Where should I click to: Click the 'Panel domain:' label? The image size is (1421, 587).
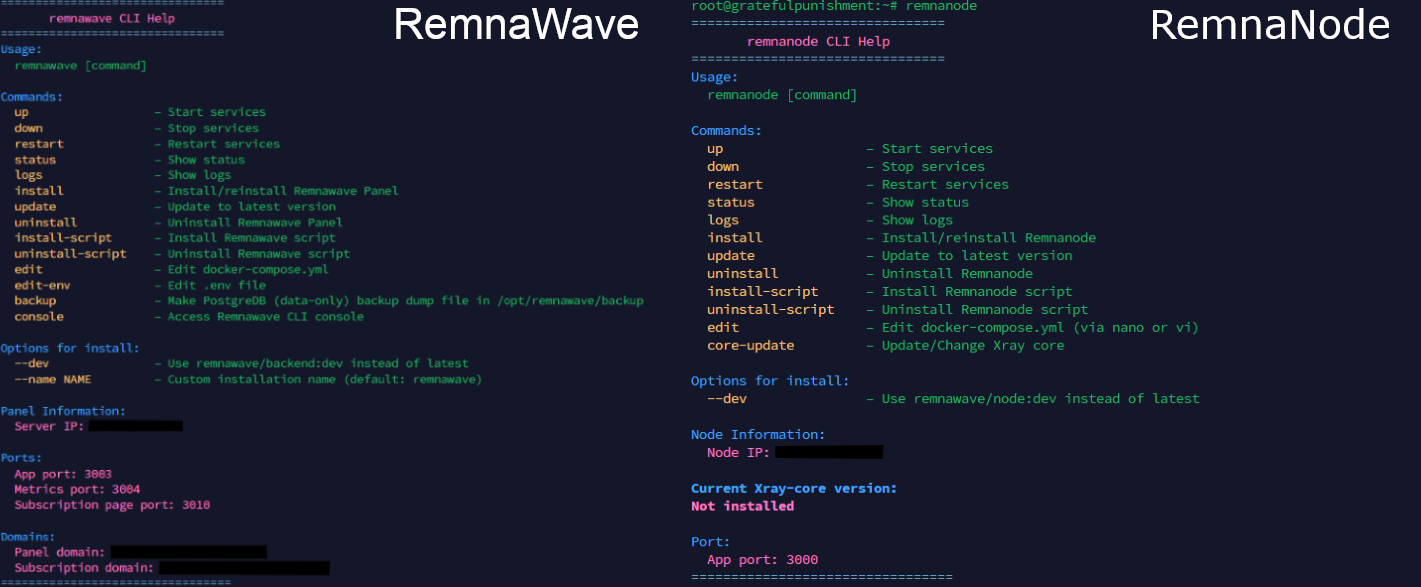[x=60, y=552]
